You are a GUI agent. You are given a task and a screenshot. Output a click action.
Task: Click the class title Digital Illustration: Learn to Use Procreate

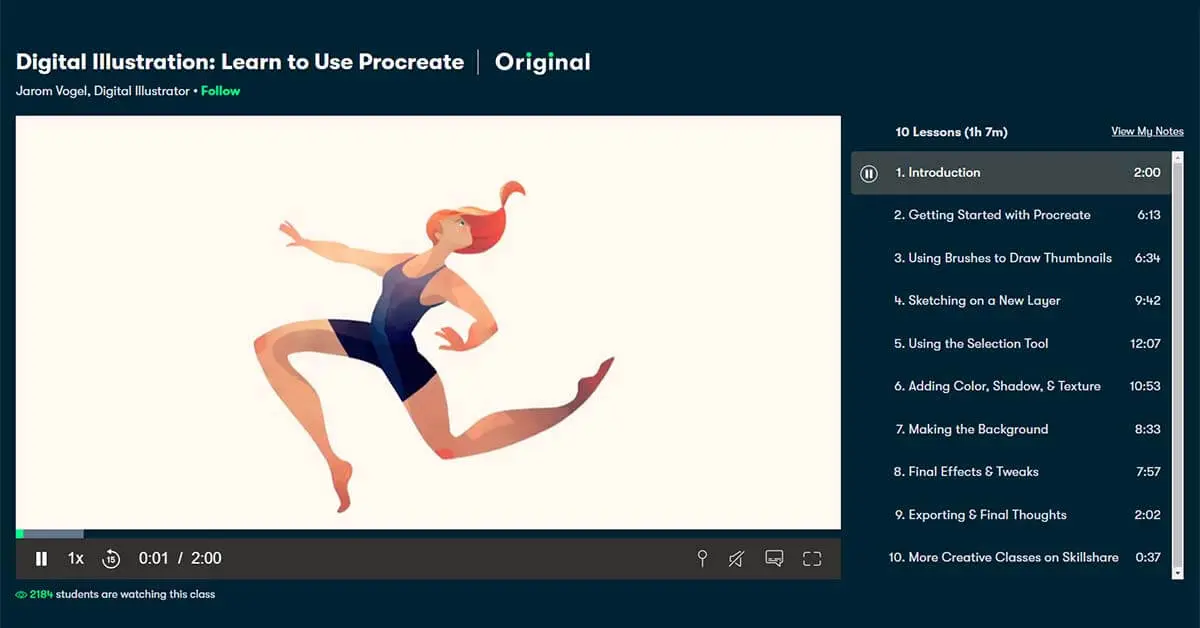(240, 62)
